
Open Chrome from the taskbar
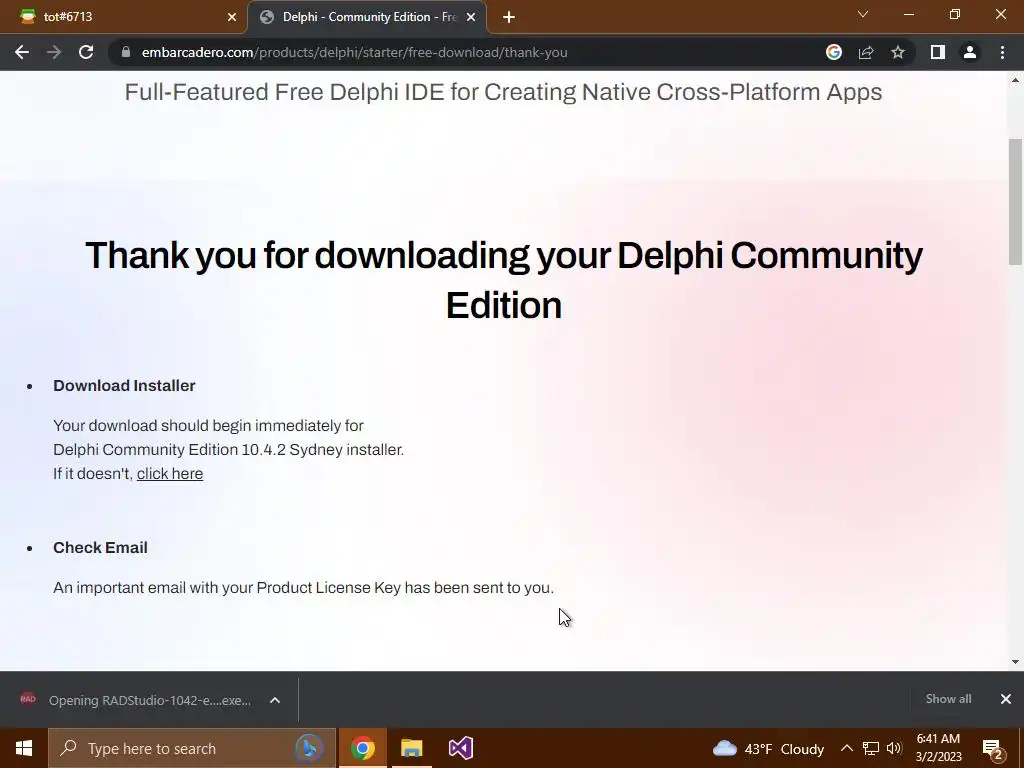pos(362,748)
